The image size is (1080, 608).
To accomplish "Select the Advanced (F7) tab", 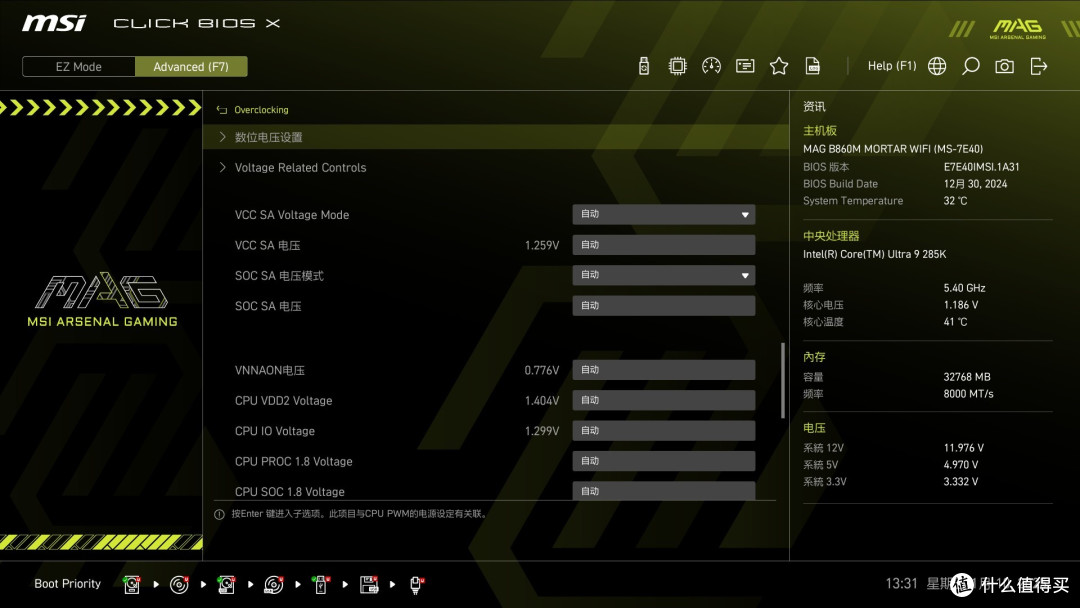I will [x=191, y=67].
